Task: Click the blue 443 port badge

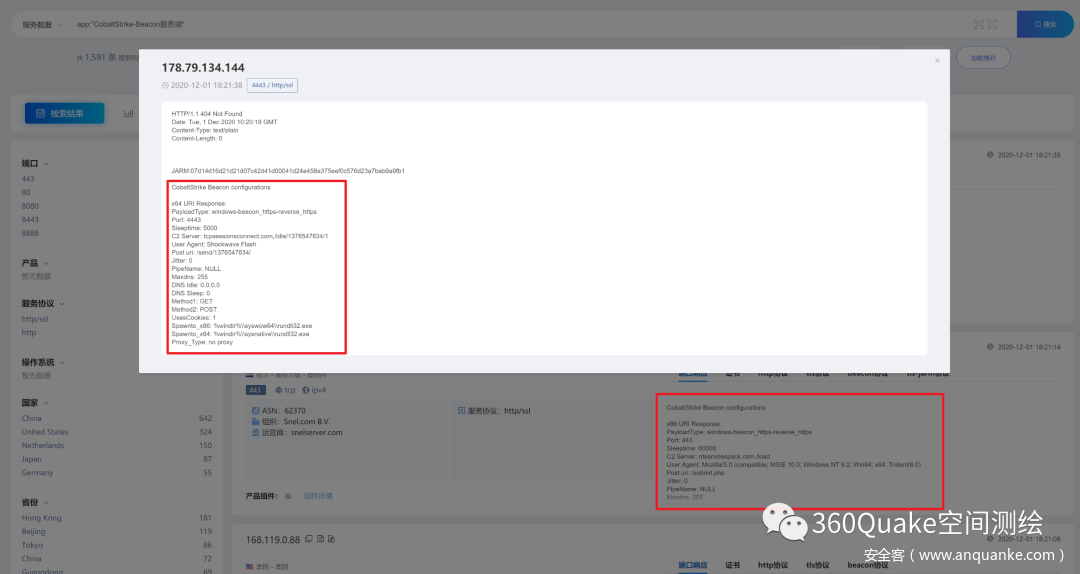Action: 255,390
